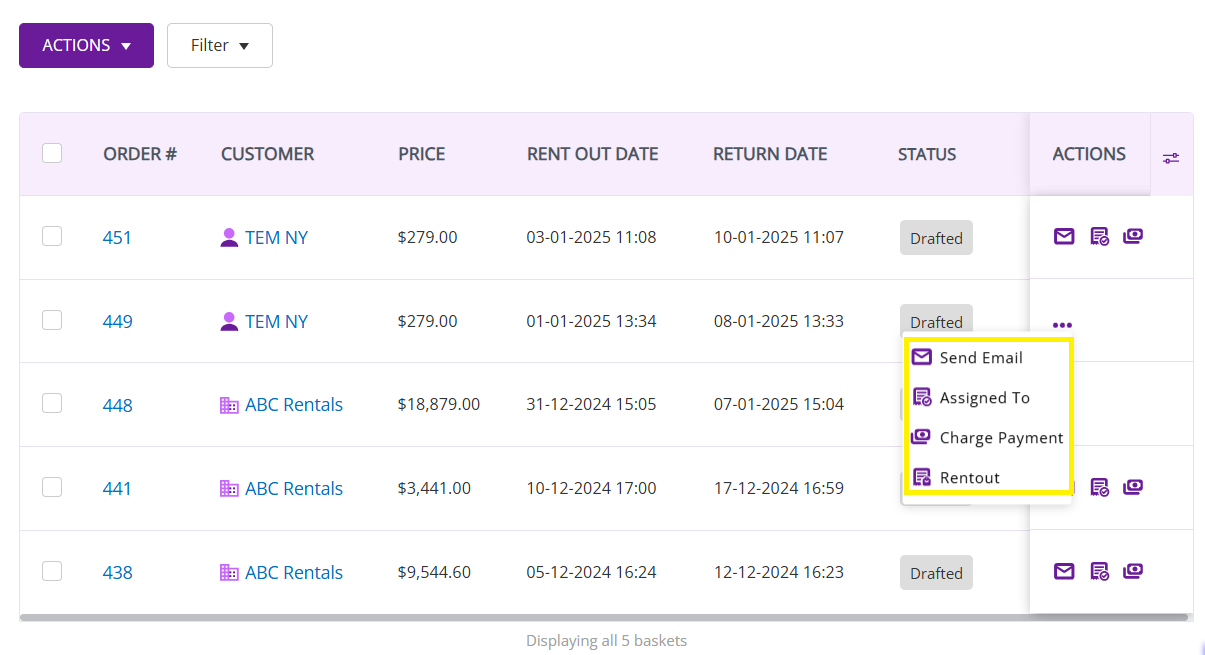Screen dimensions: 1205x655
Task: Click person icon beside TEM NY in order 451
Action: click(x=229, y=237)
